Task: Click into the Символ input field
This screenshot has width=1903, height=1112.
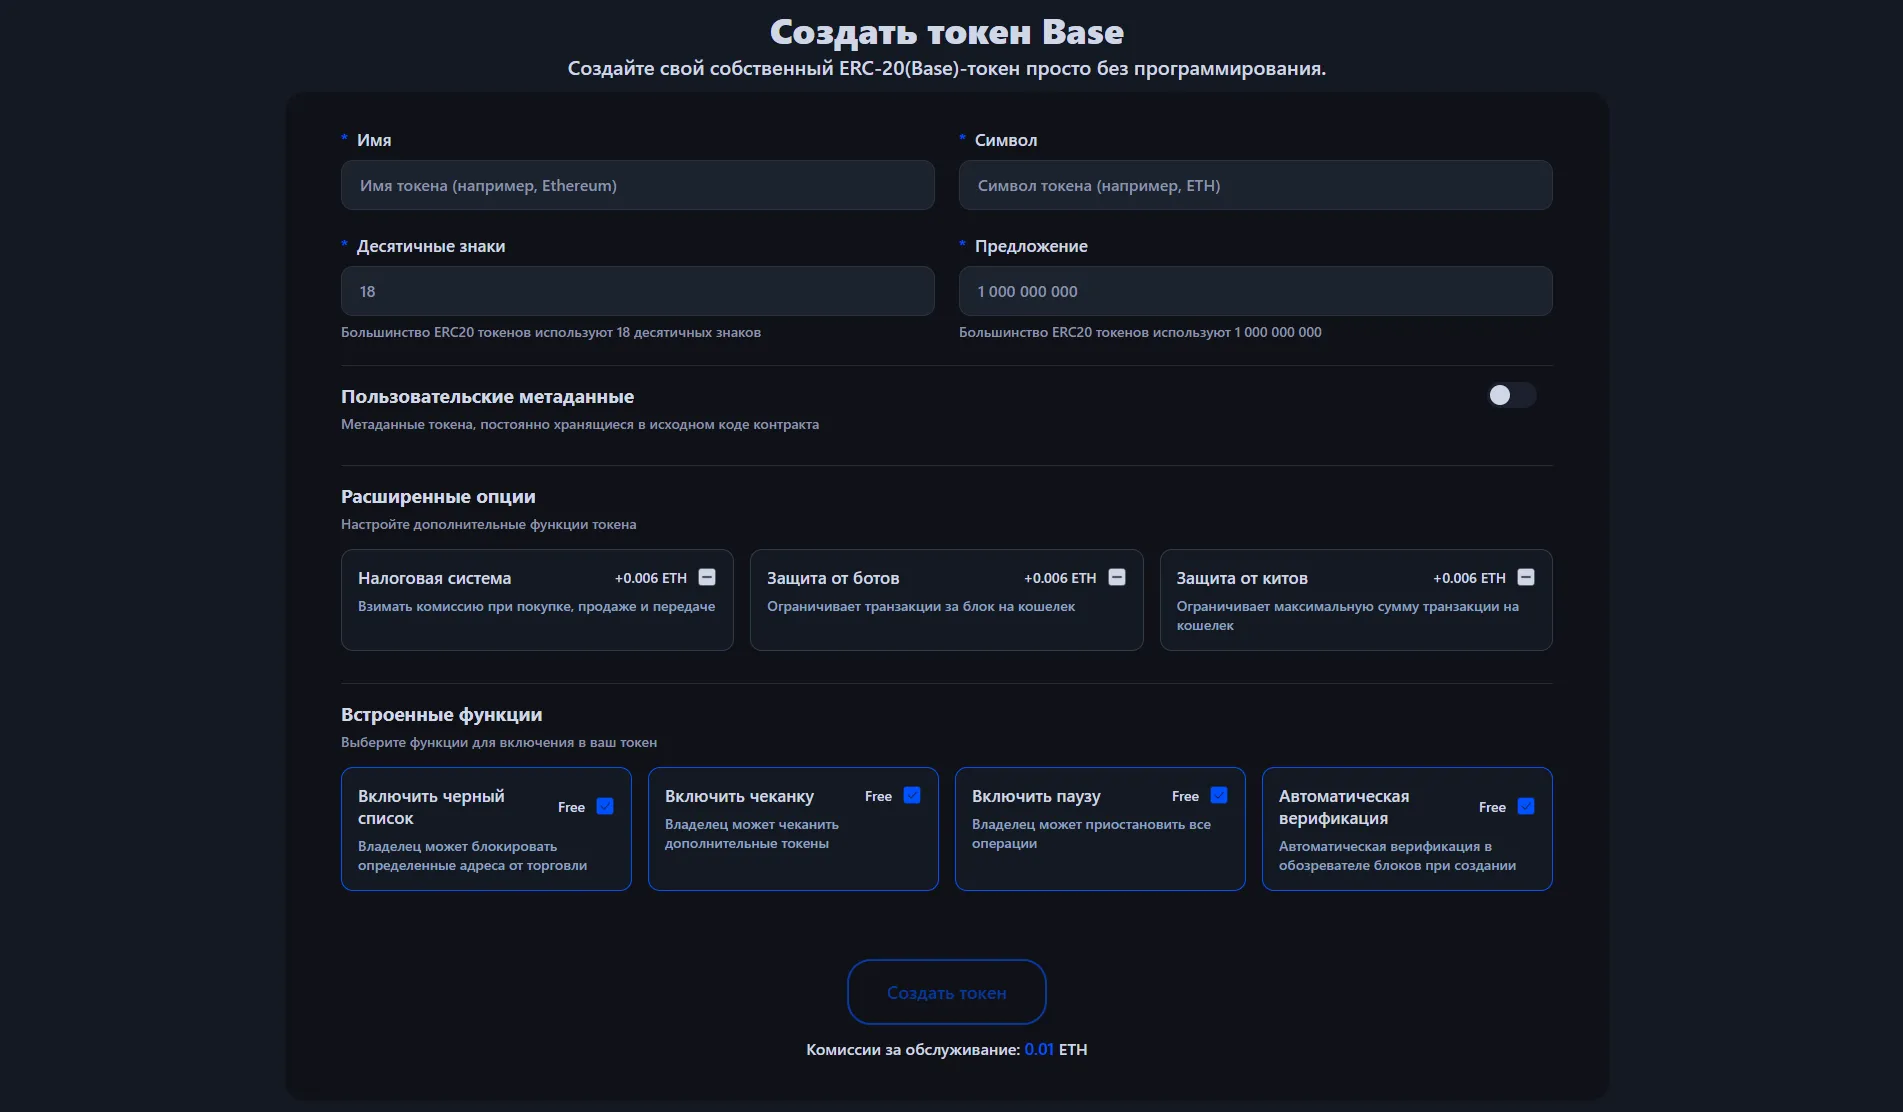Action: point(1255,186)
